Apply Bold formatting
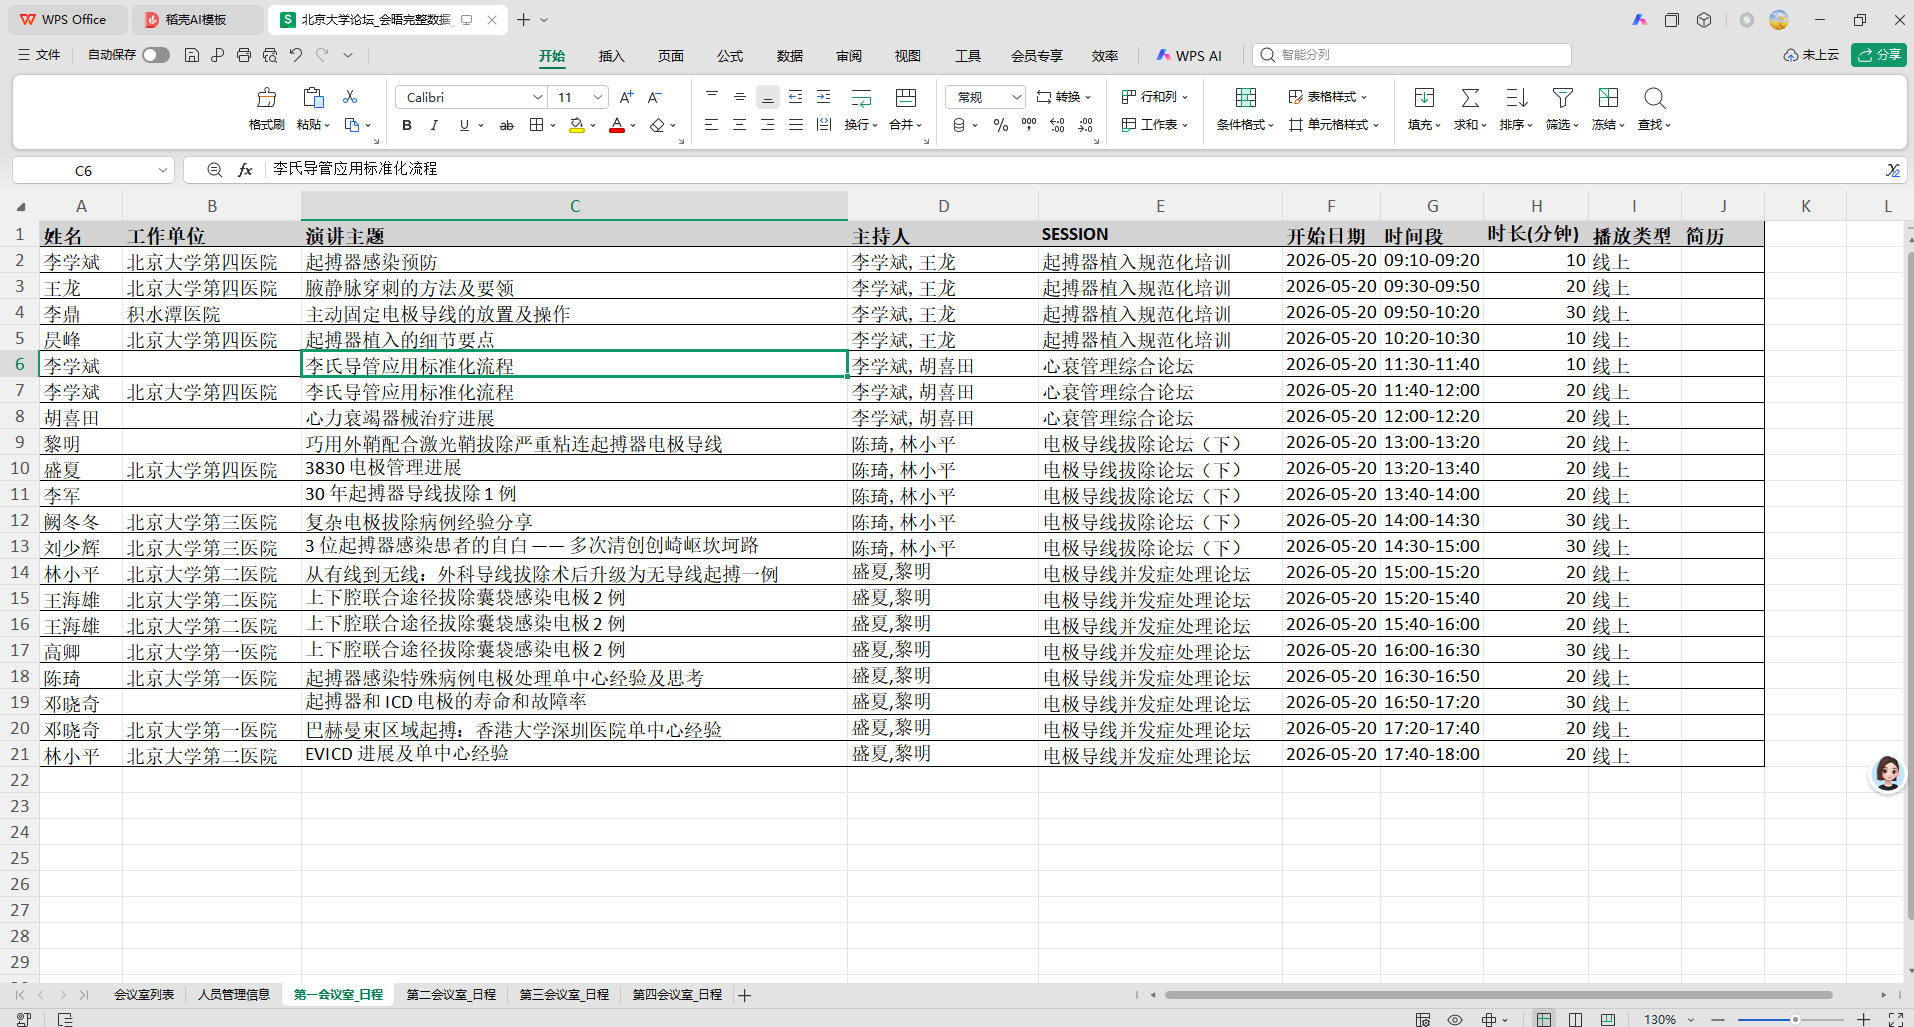1914x1027 pixels. point(406,125)
